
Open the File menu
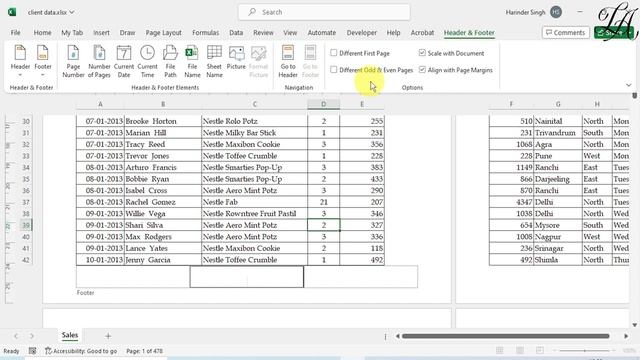[16, 33]
